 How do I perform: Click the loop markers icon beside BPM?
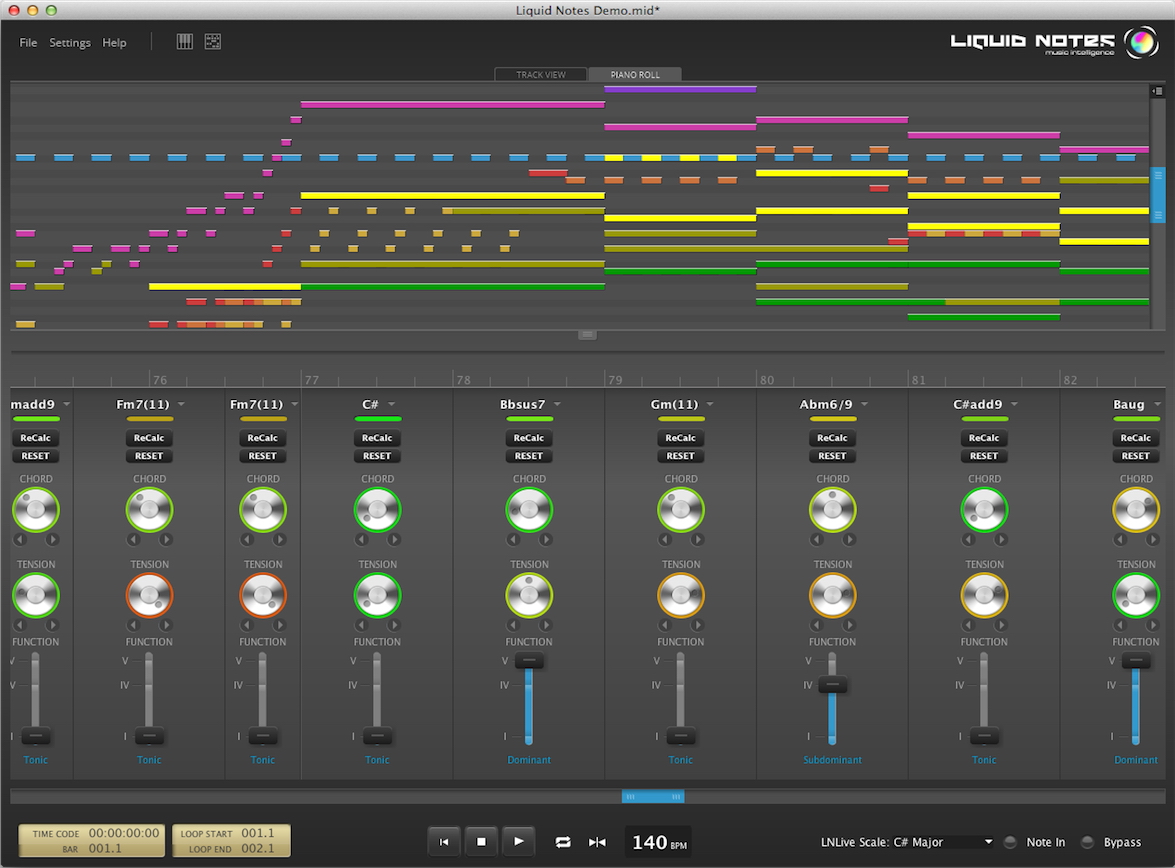click(x=597, y=842)
